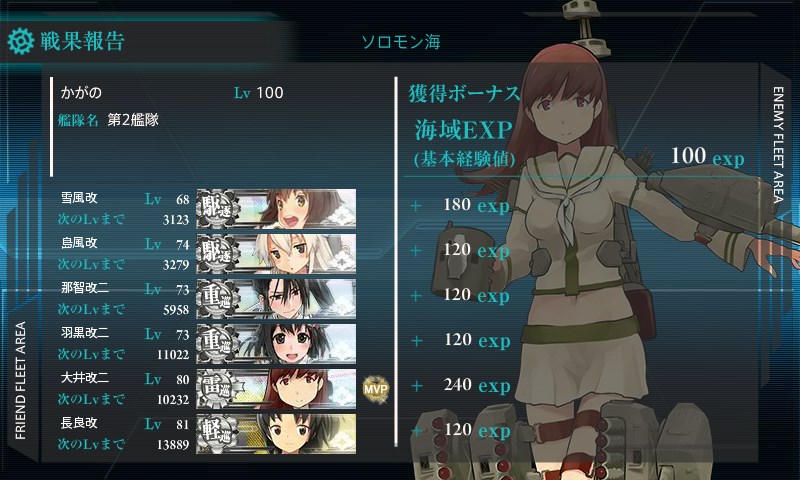The image size is (800, 480).
Task: Click the 重巡 badge on 那智改二 banner
Action: (x=218, y=298)
